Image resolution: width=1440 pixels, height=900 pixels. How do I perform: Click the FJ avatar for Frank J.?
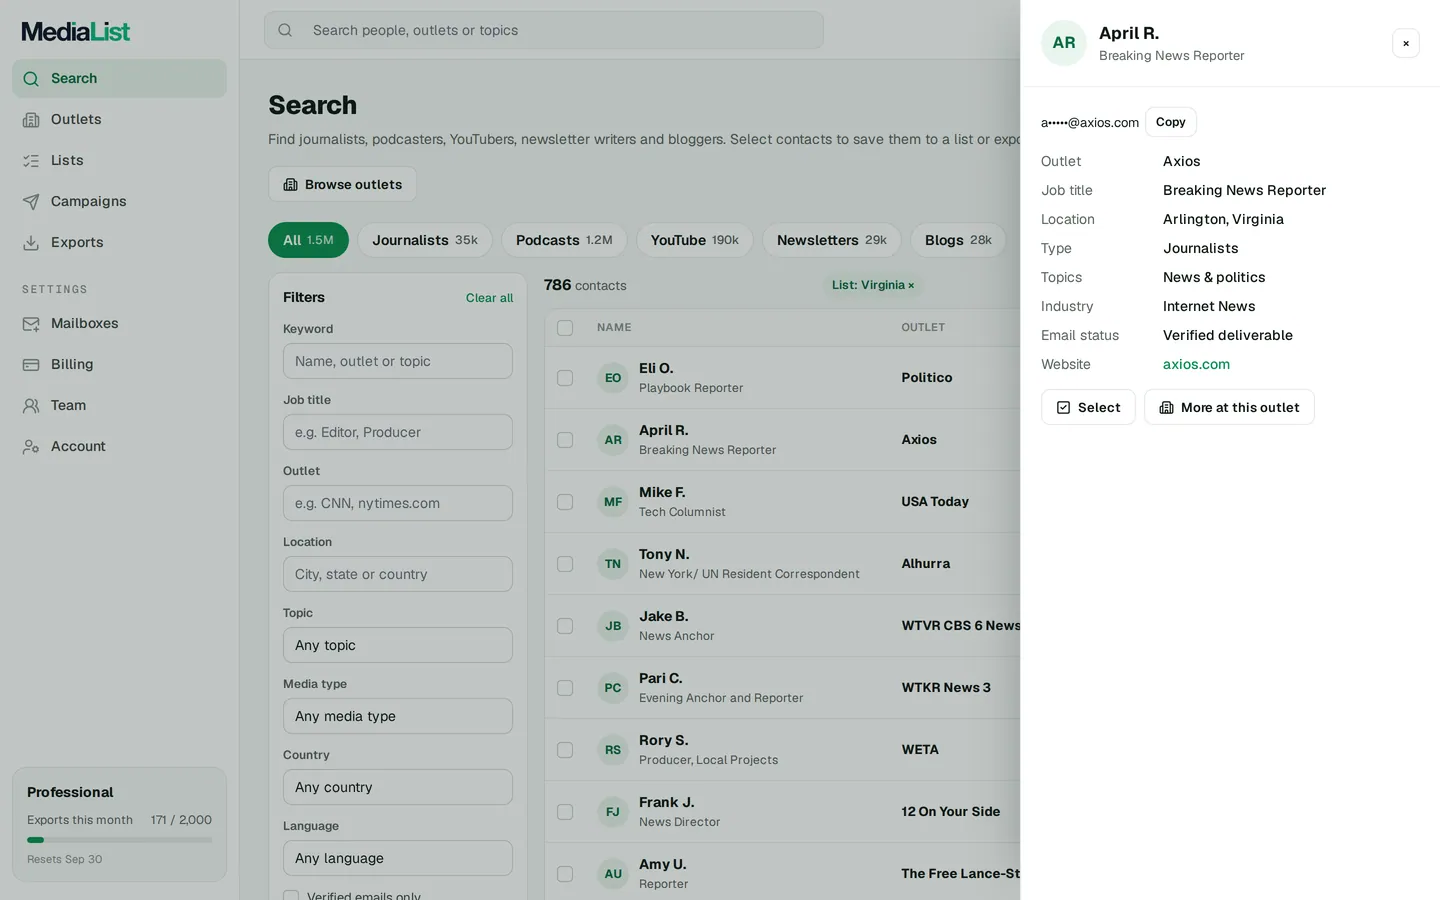pos(613,812)
